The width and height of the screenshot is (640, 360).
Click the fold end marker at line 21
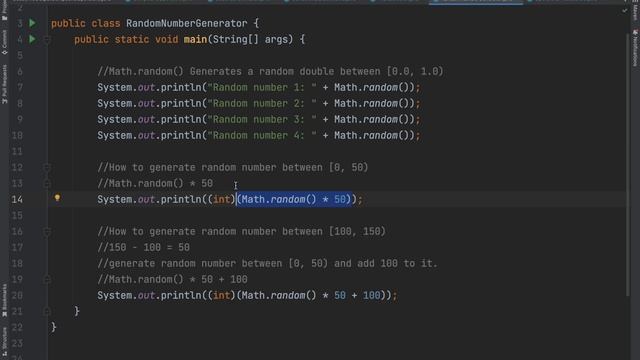coord(47,311)
